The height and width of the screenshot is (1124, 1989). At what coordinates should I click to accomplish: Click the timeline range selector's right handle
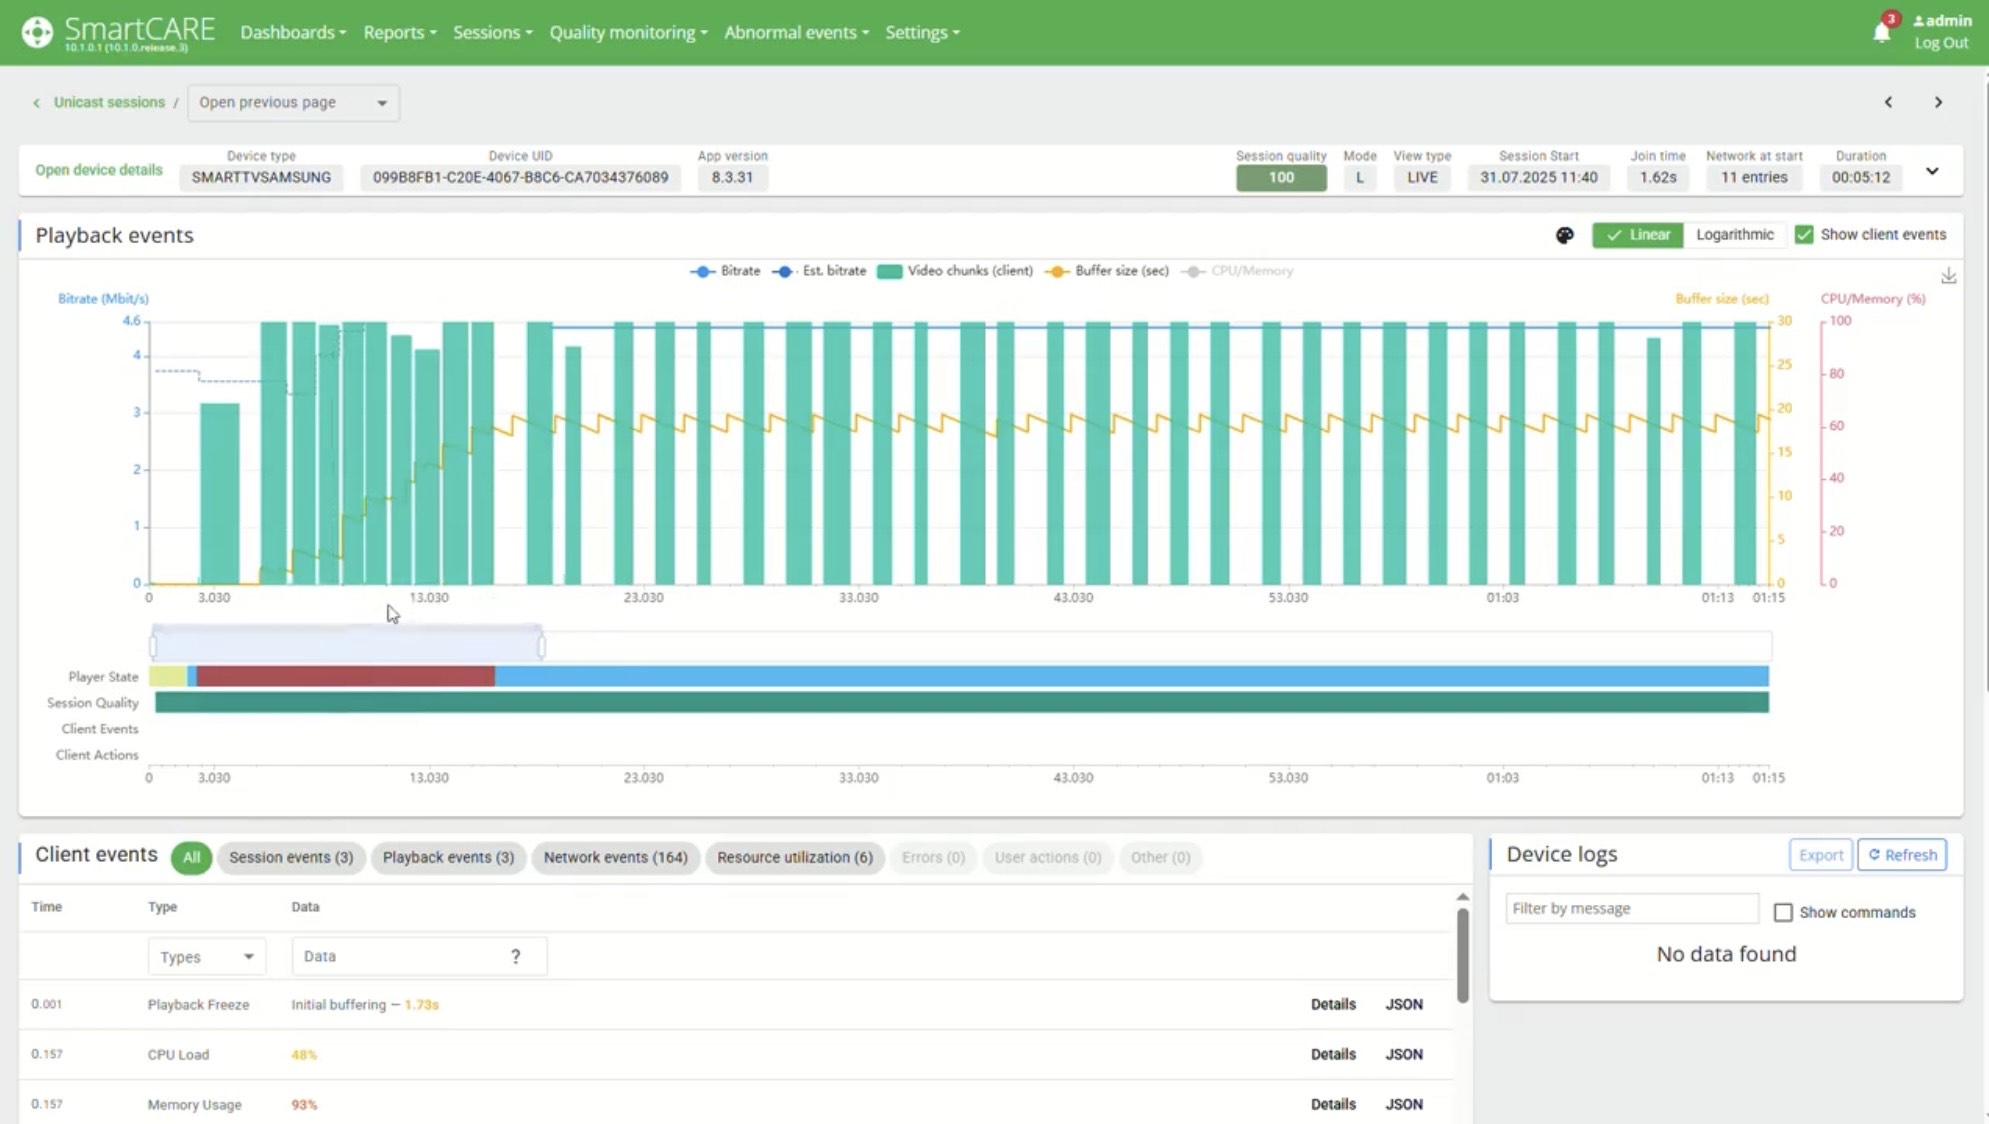542,647
